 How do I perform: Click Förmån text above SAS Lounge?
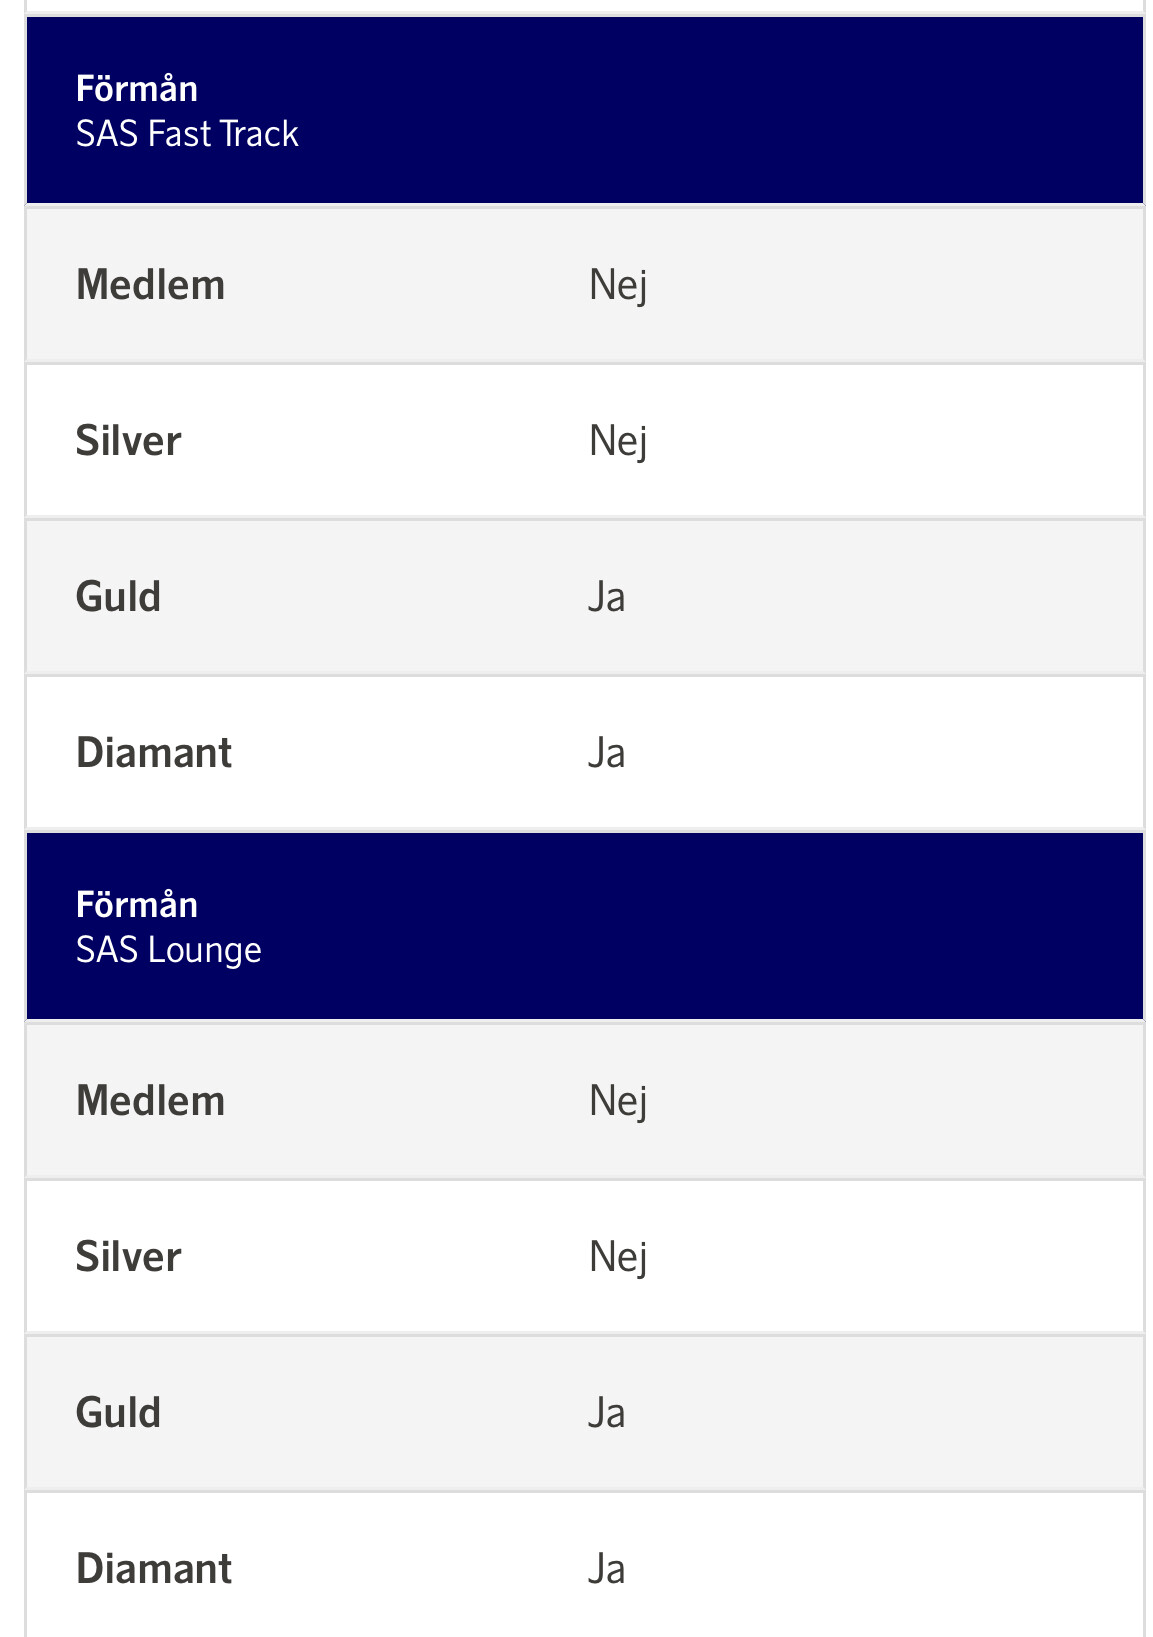pos(137,905)
